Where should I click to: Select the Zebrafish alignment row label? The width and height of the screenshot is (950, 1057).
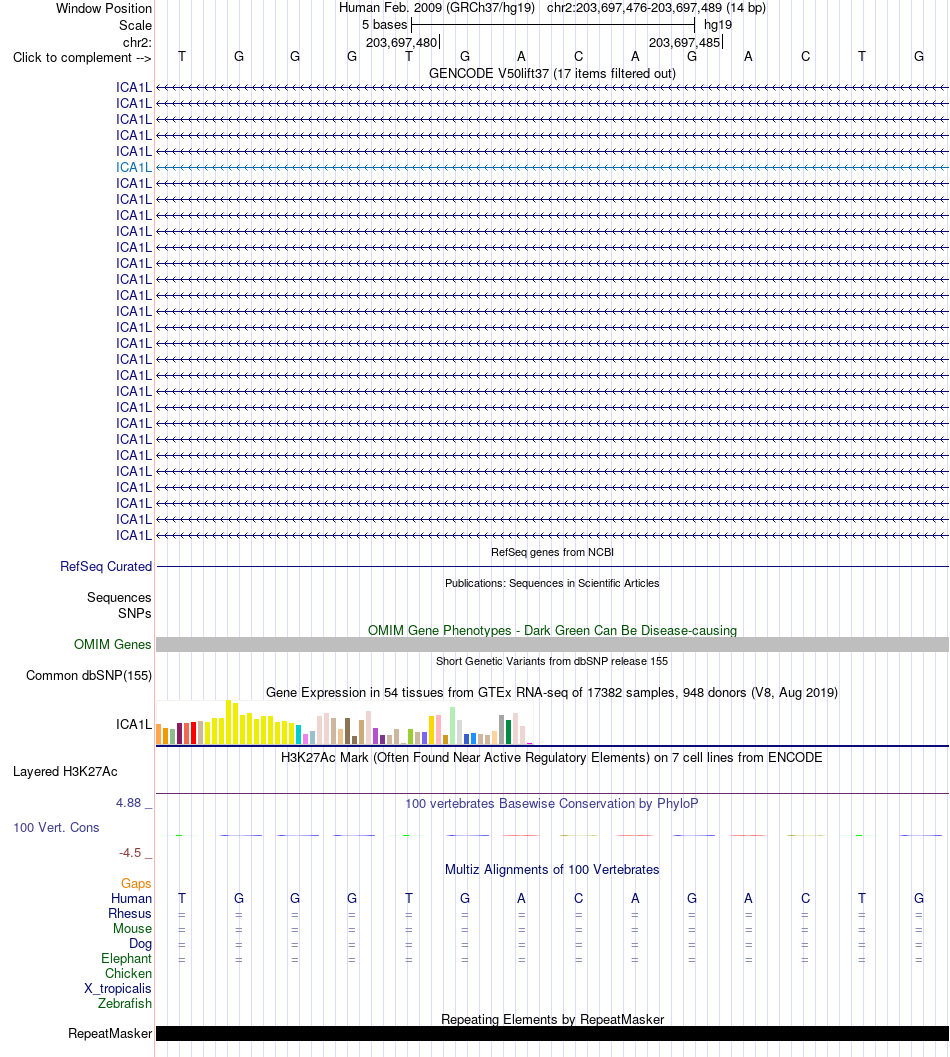pyautogui.click(x=125, y=1004)
